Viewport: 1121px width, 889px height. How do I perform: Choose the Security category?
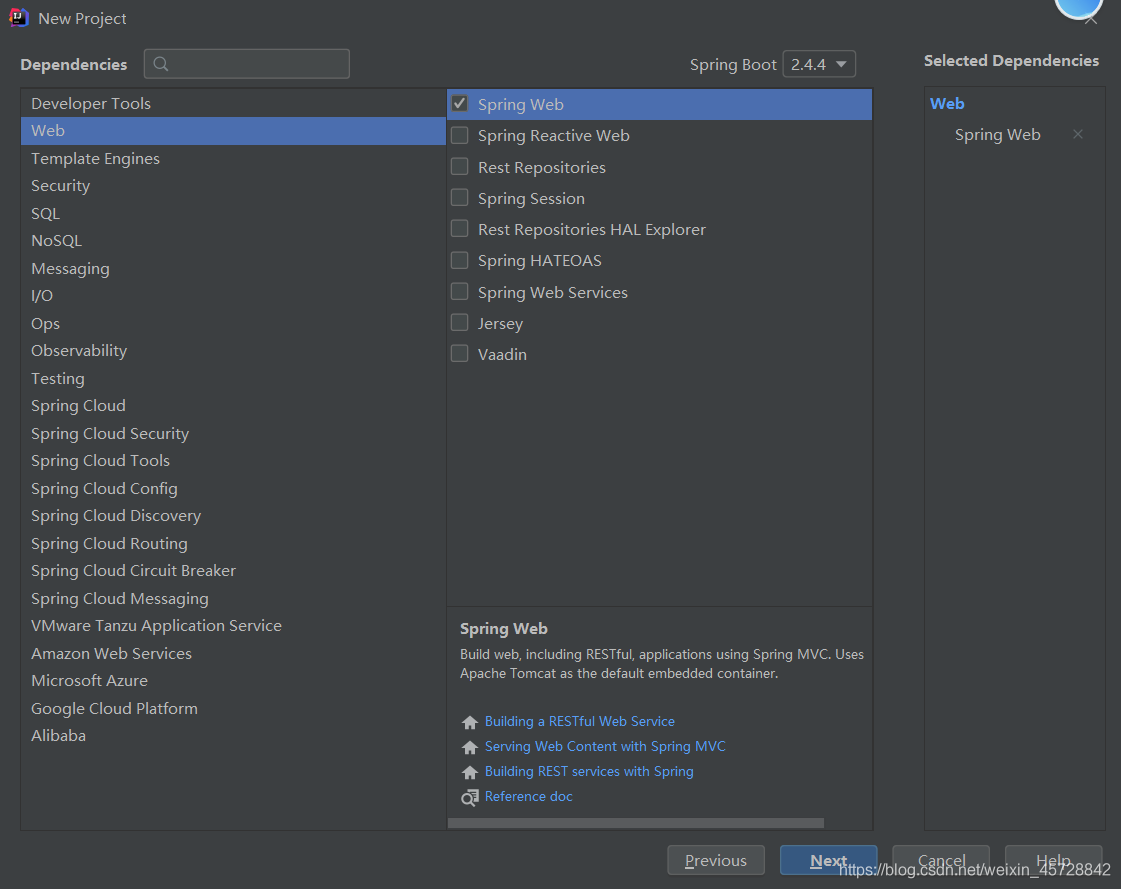pos(233,186)
